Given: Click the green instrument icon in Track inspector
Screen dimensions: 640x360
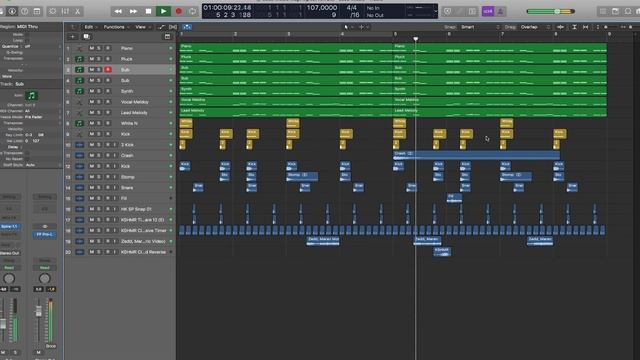Looking at the screenshot, I should coord(31,96).
